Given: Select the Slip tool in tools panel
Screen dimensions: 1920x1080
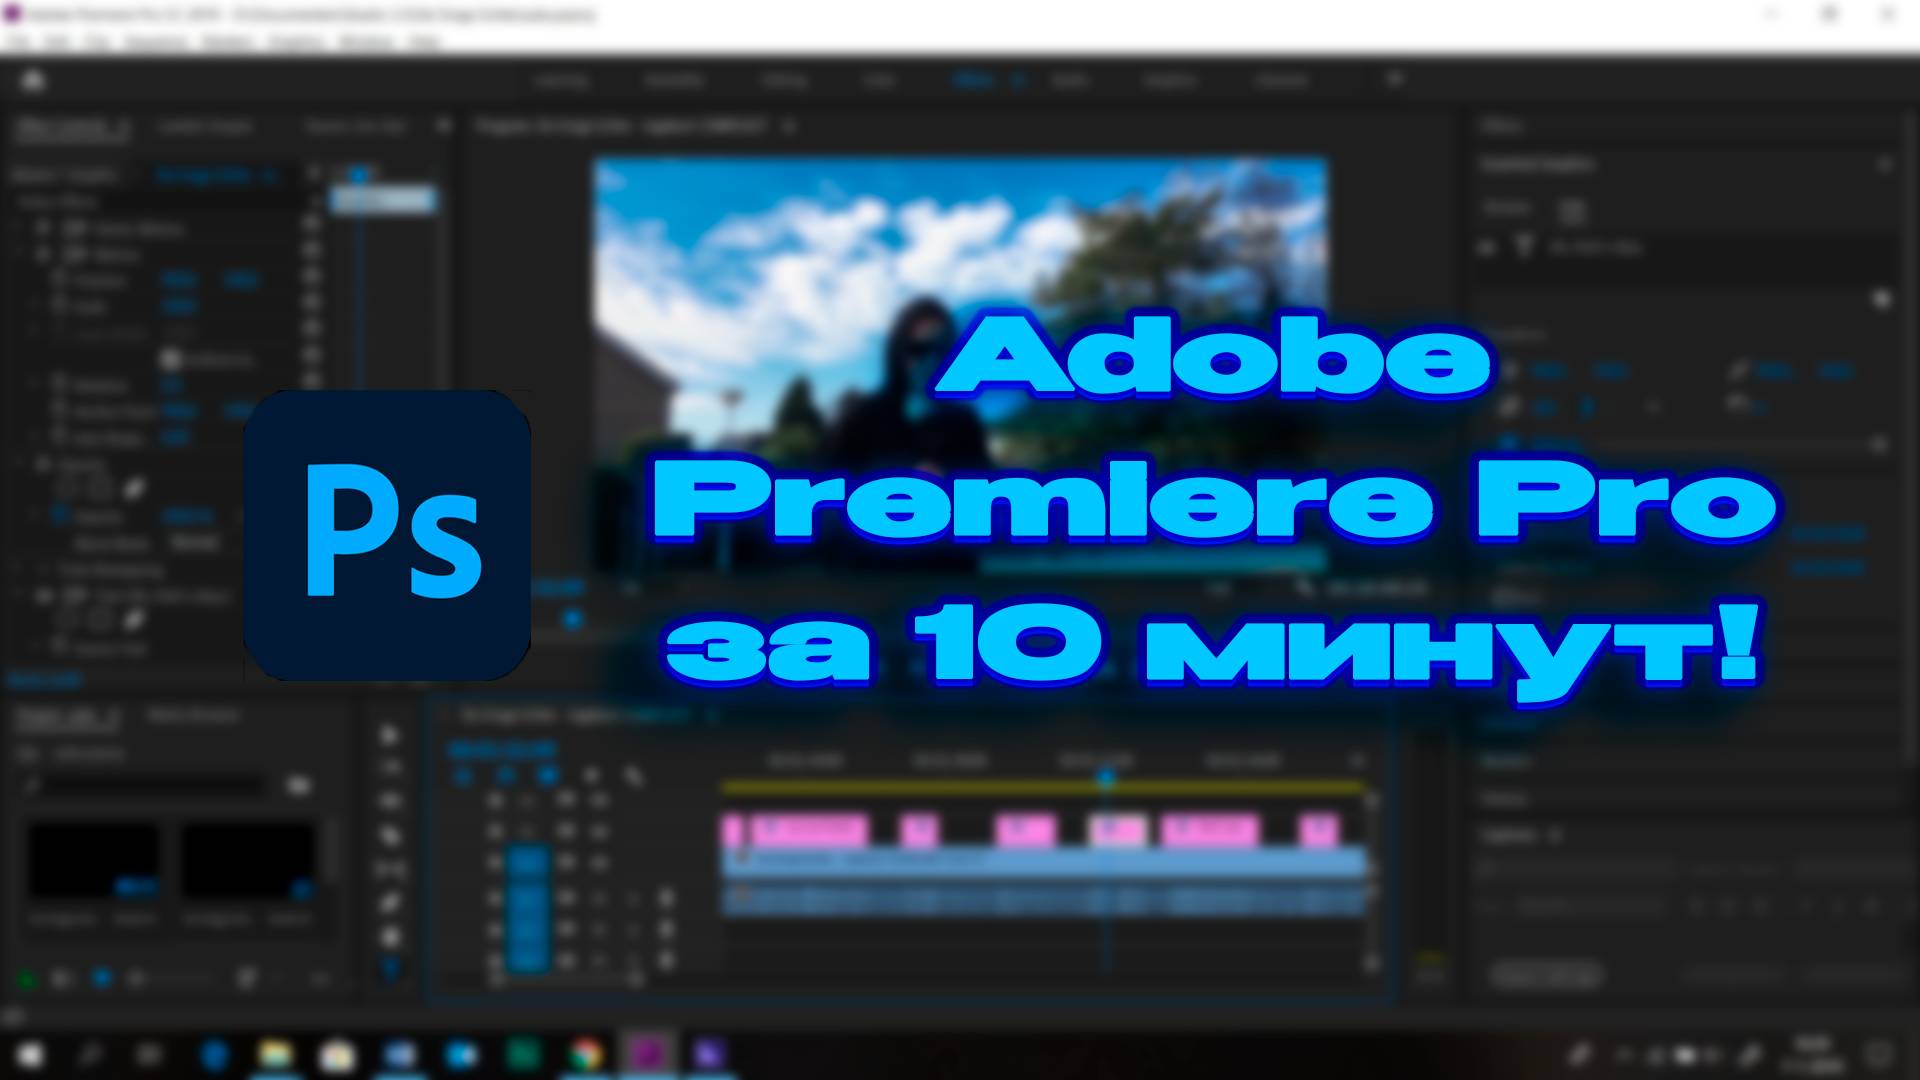Looking at the screenshot, I should point(389,869).
